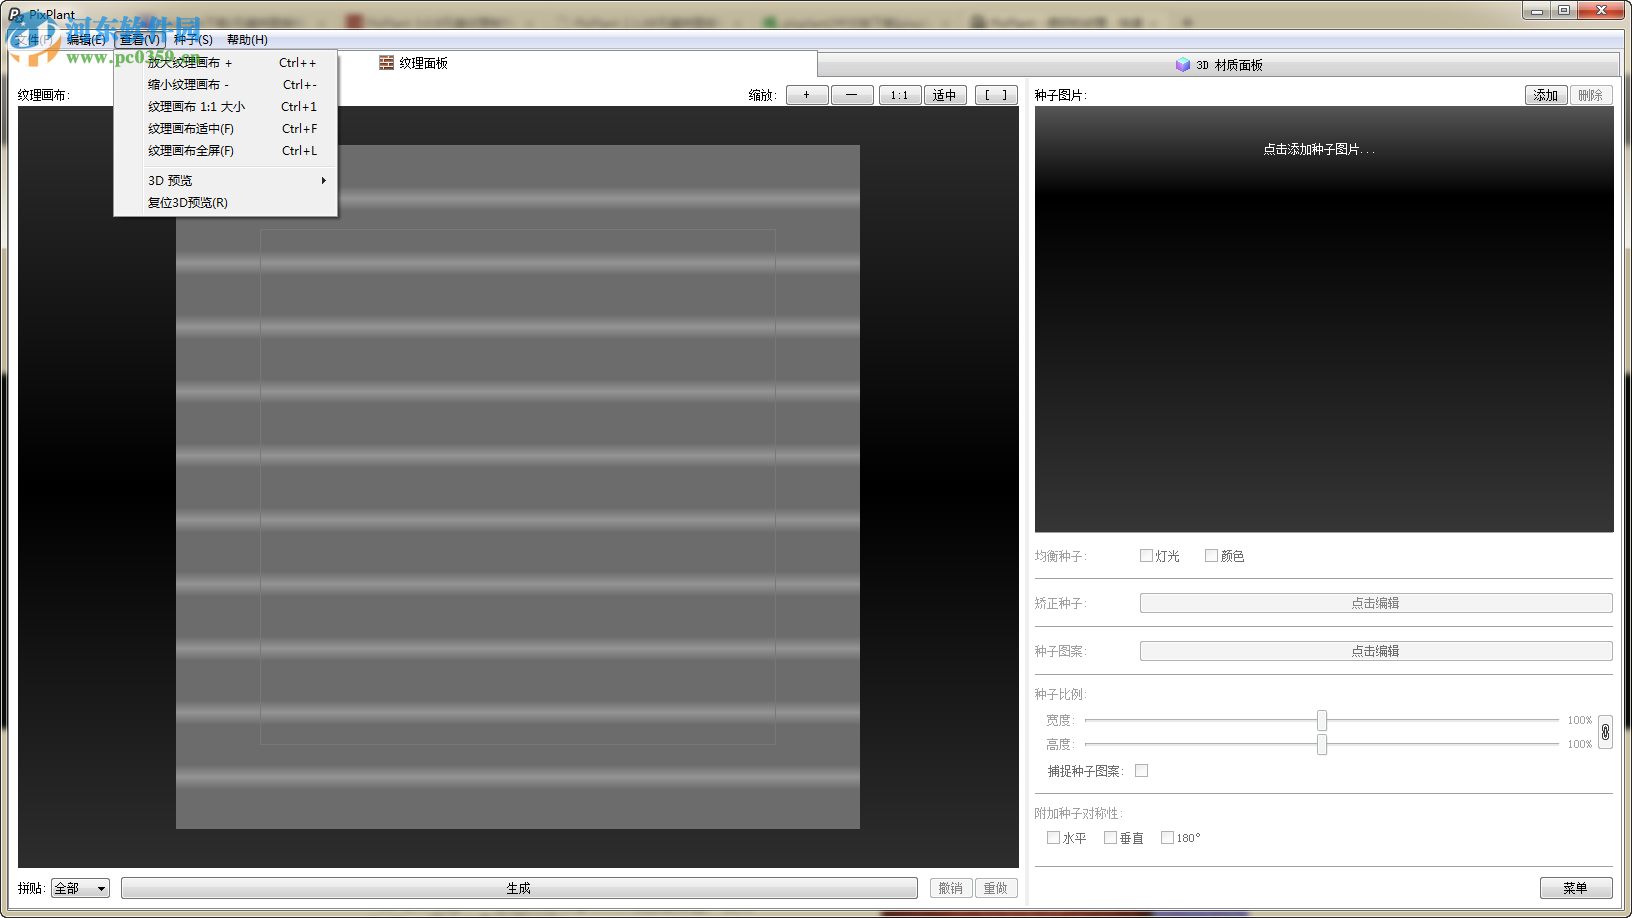Click 点击编辑 next to 种子图案
1632x918 pixels.
[x=1376, y=651]
